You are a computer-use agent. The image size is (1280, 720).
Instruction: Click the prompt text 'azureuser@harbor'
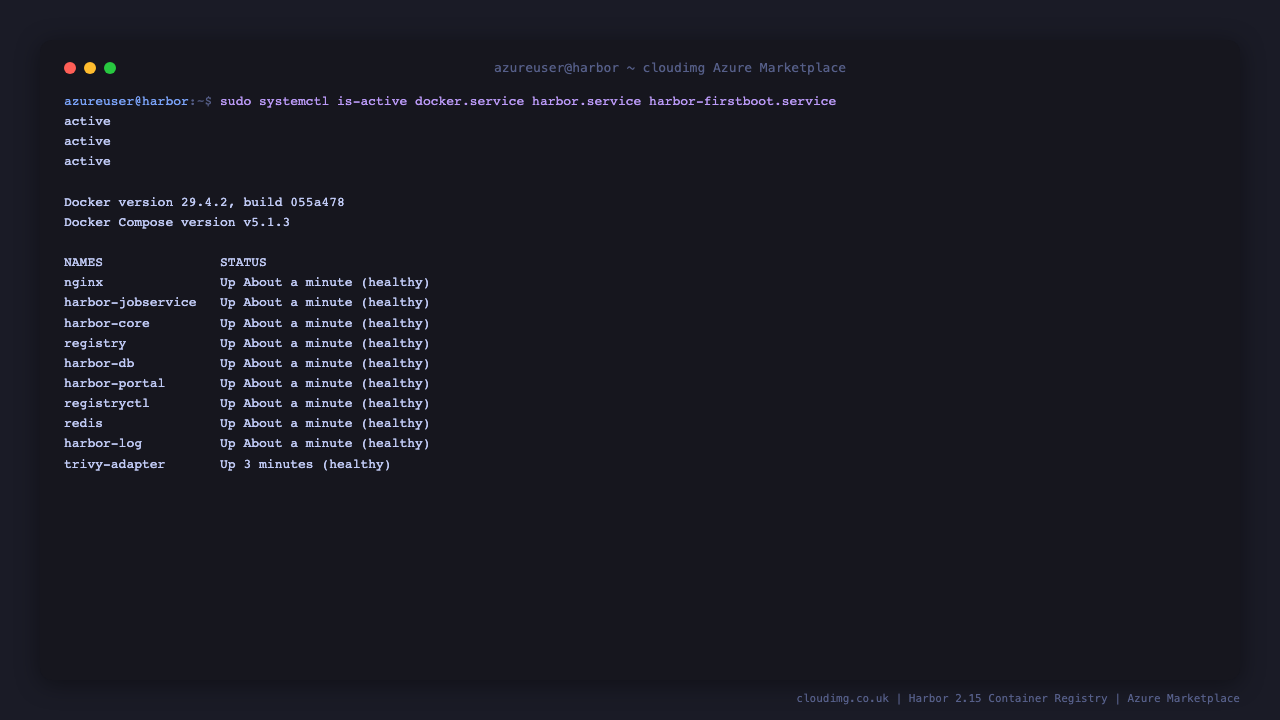[126, 101]
